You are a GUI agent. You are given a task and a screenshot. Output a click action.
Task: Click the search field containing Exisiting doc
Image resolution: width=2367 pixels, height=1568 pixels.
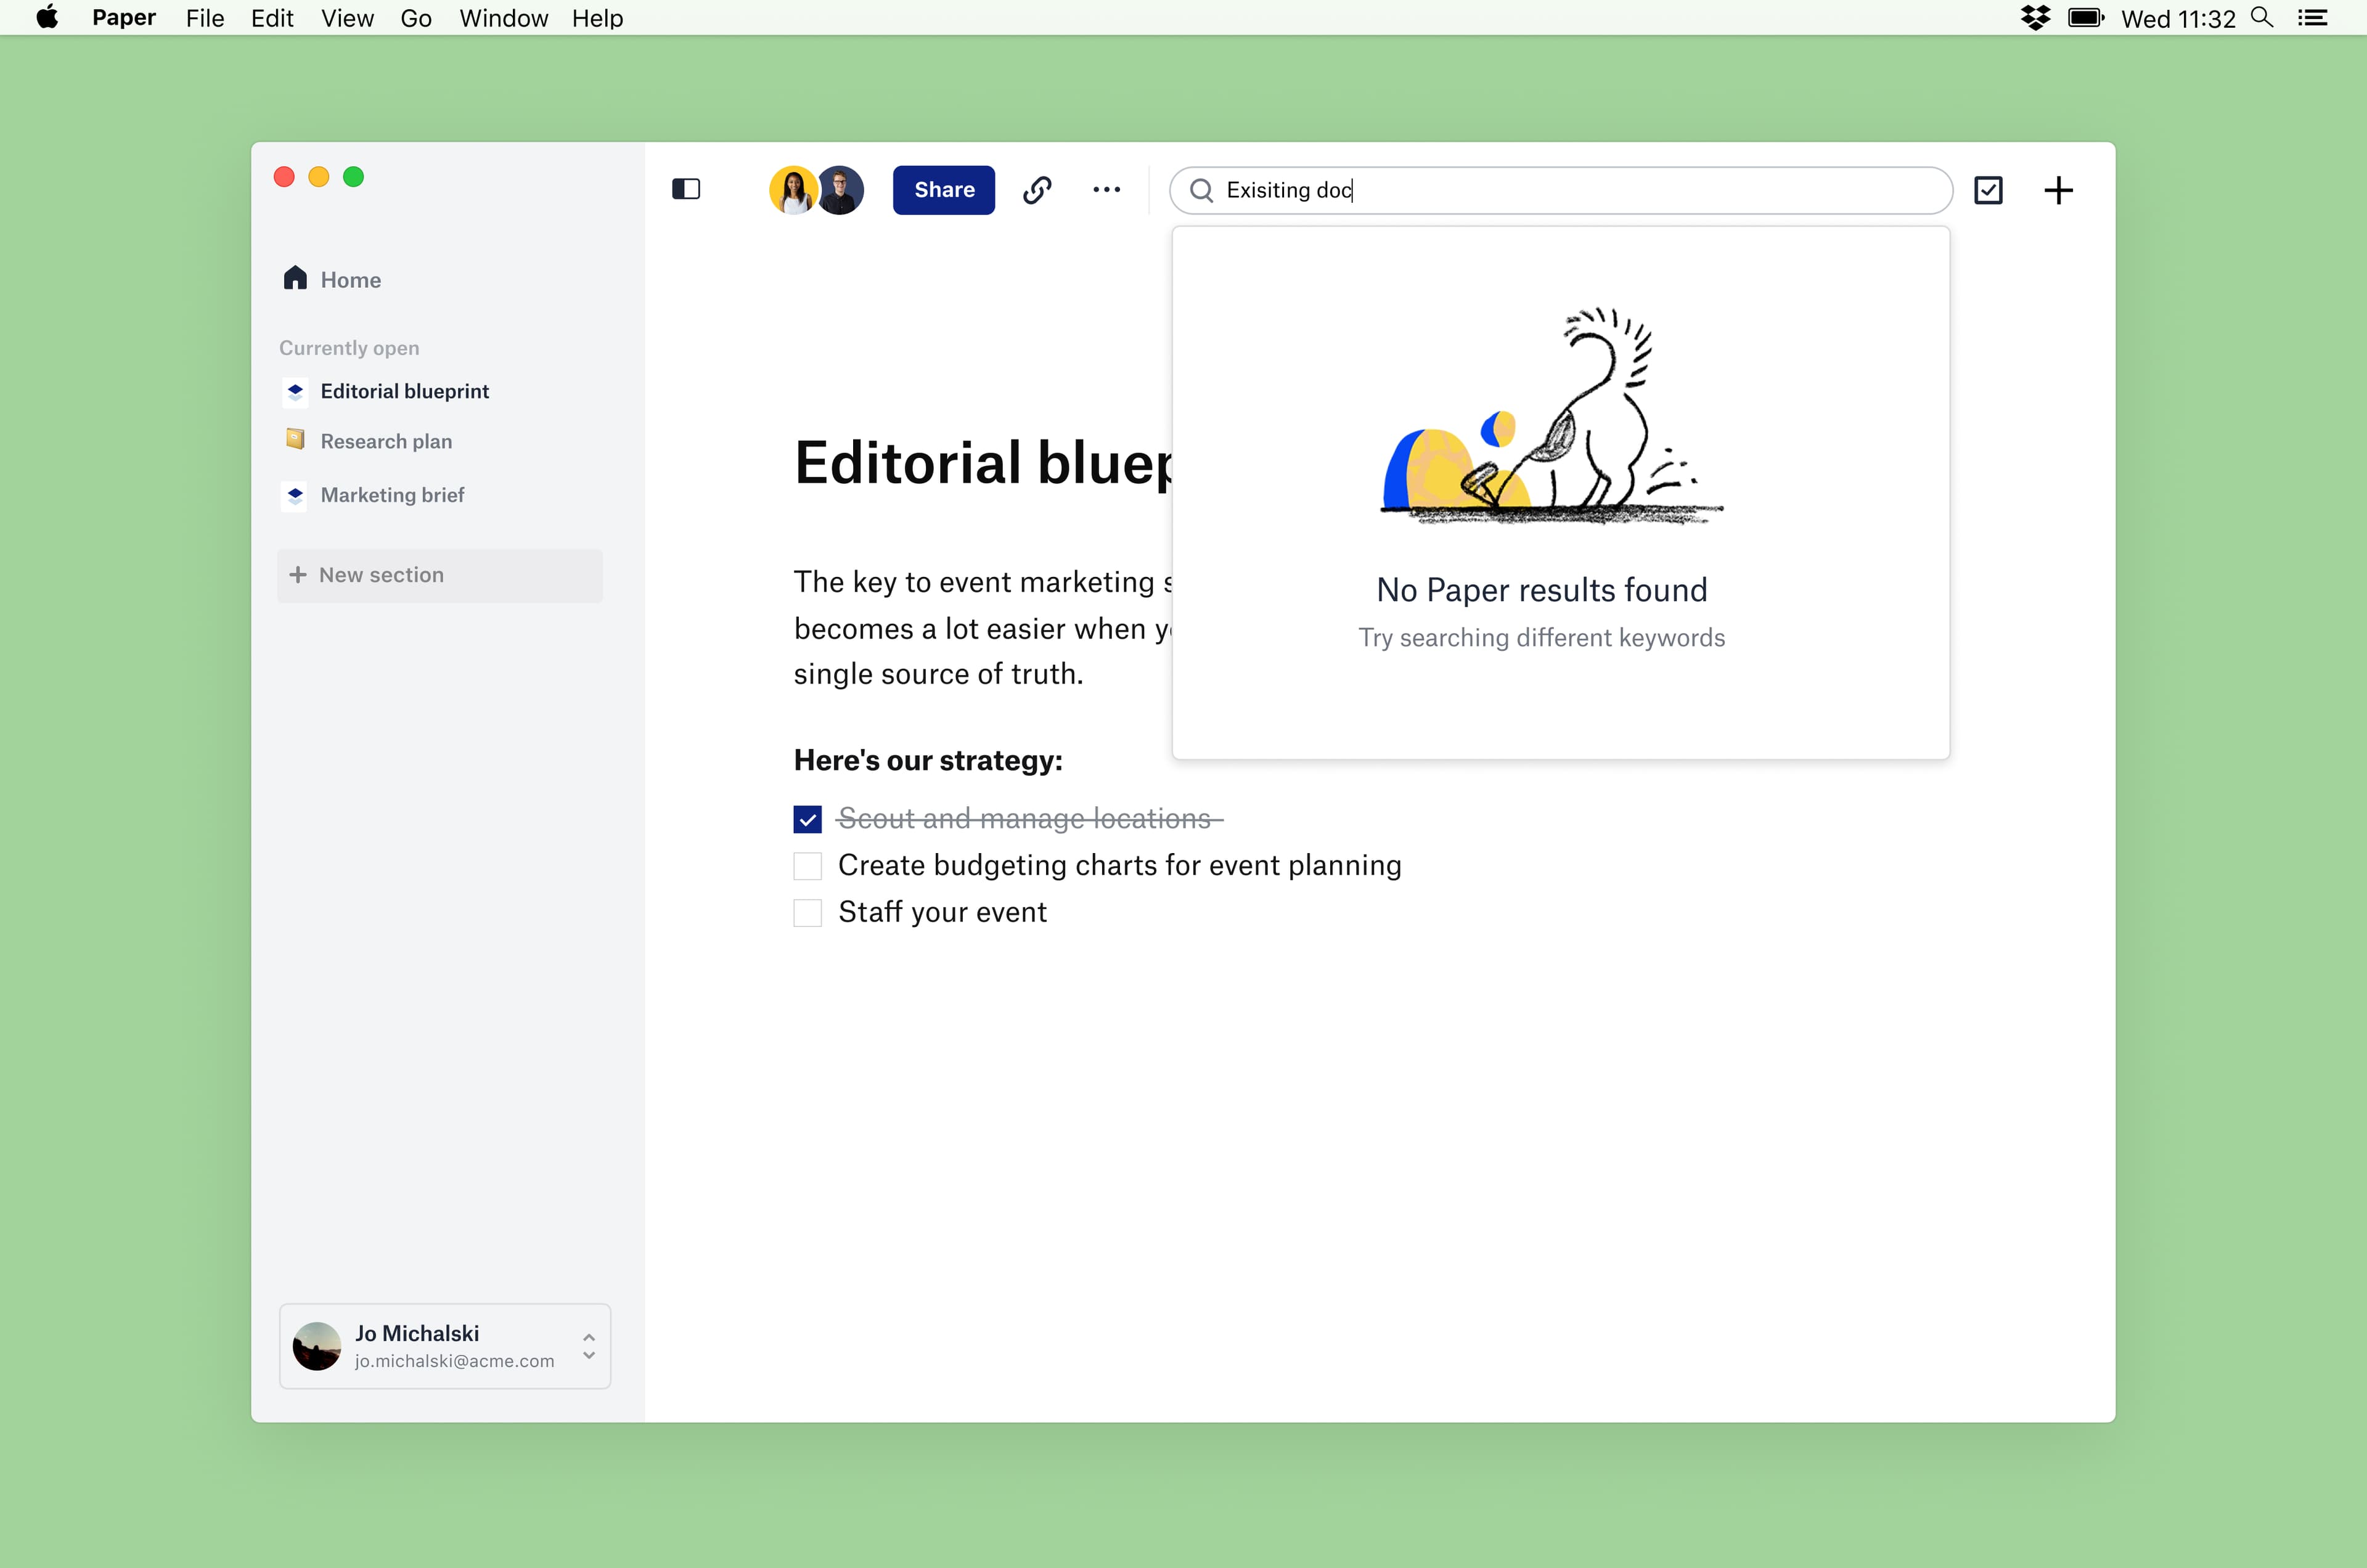coord(1561,191)
